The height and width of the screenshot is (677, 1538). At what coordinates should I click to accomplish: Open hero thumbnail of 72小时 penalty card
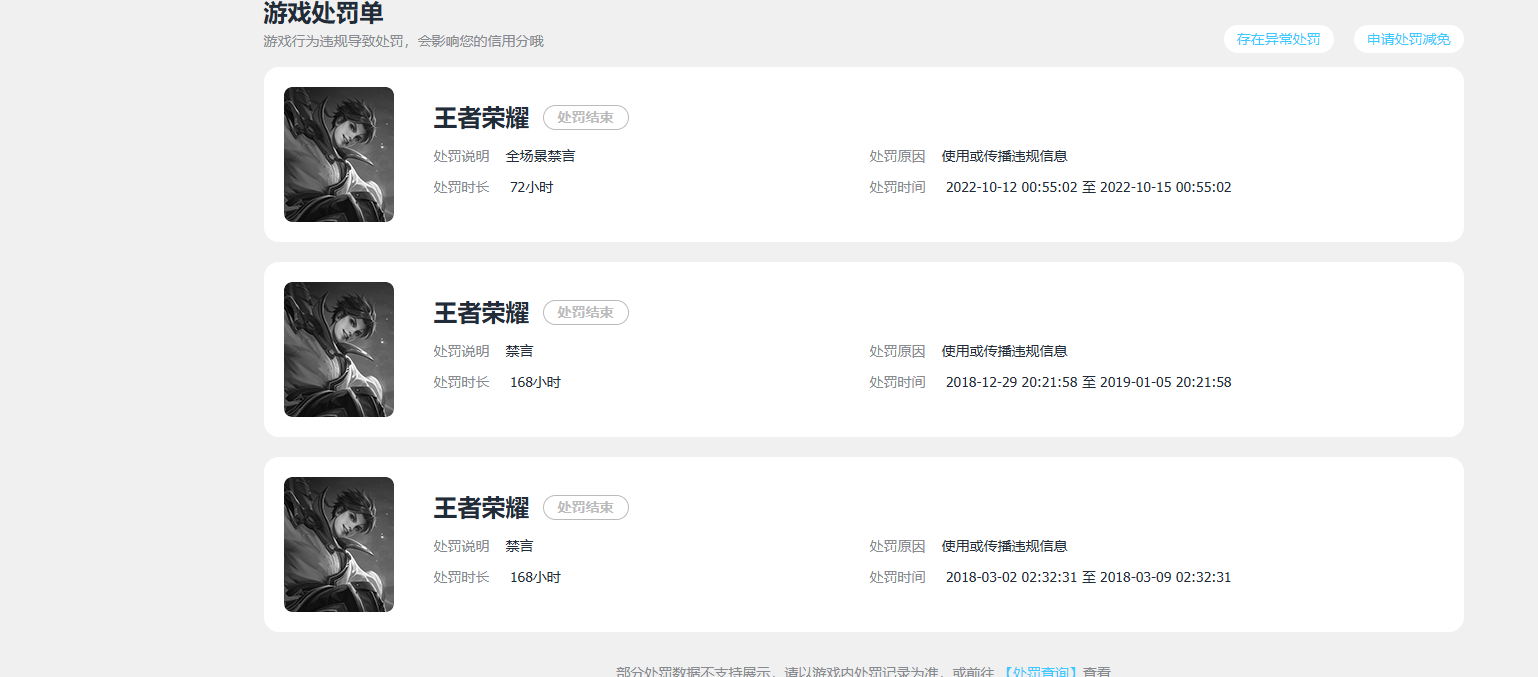(339, 154)
